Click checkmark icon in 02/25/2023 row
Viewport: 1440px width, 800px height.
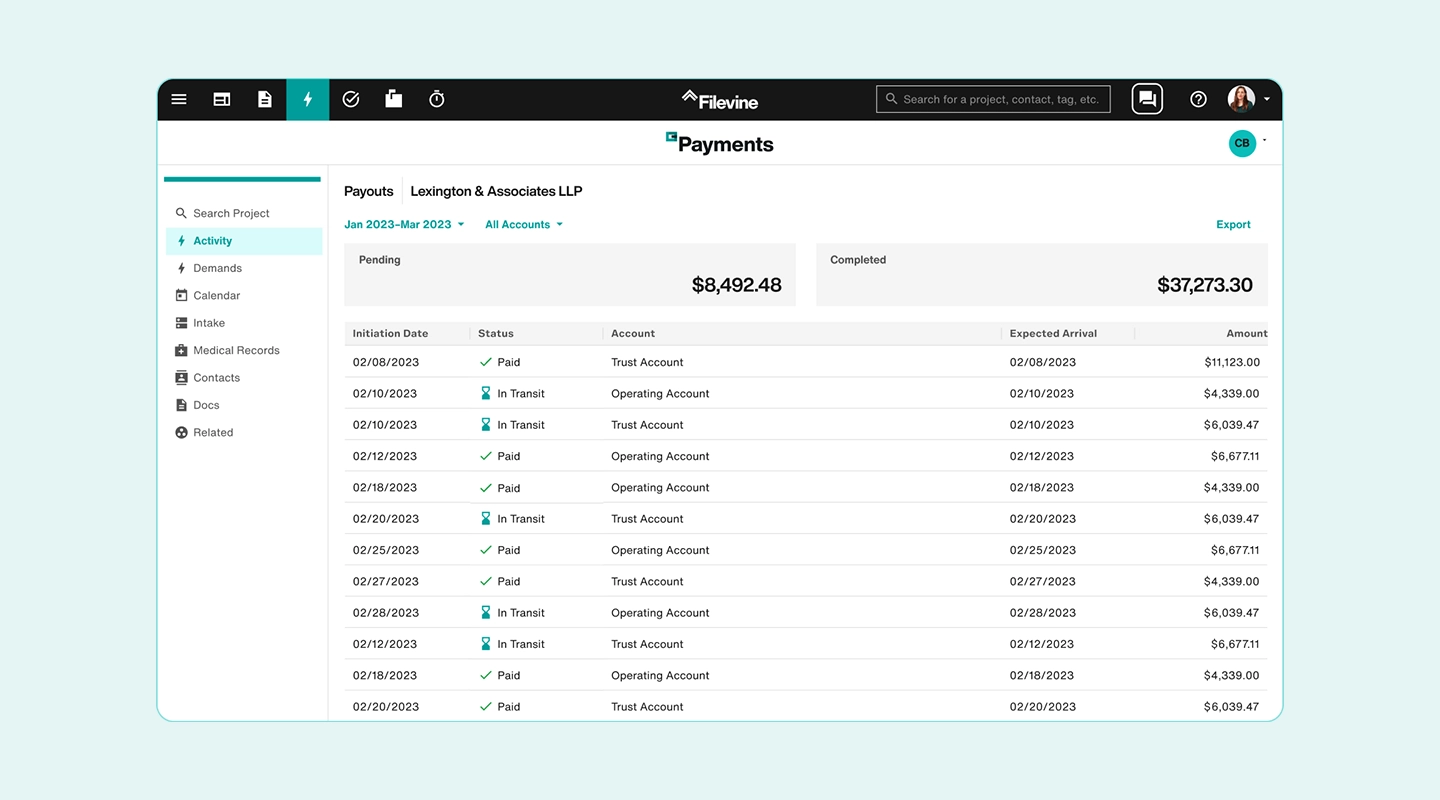pos(486,550)
